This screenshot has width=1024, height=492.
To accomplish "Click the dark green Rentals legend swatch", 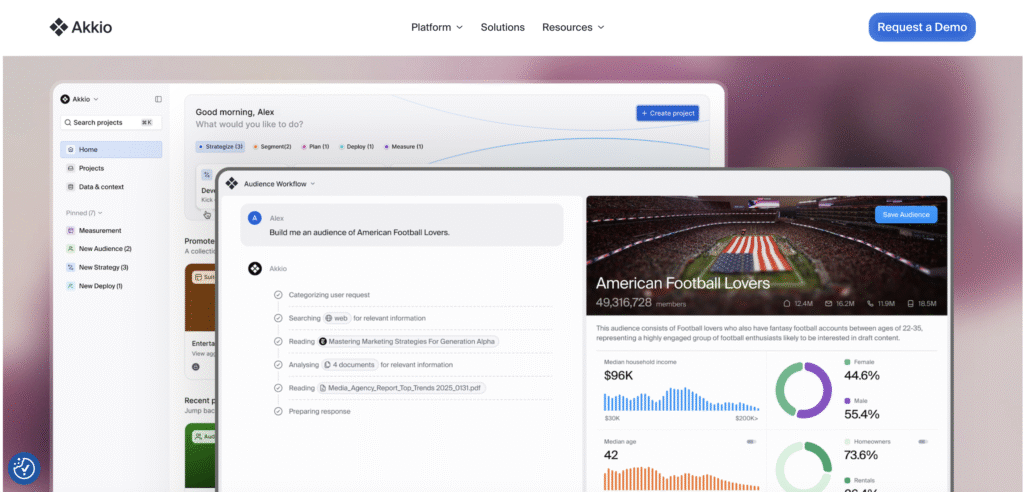I will [848, 480].
